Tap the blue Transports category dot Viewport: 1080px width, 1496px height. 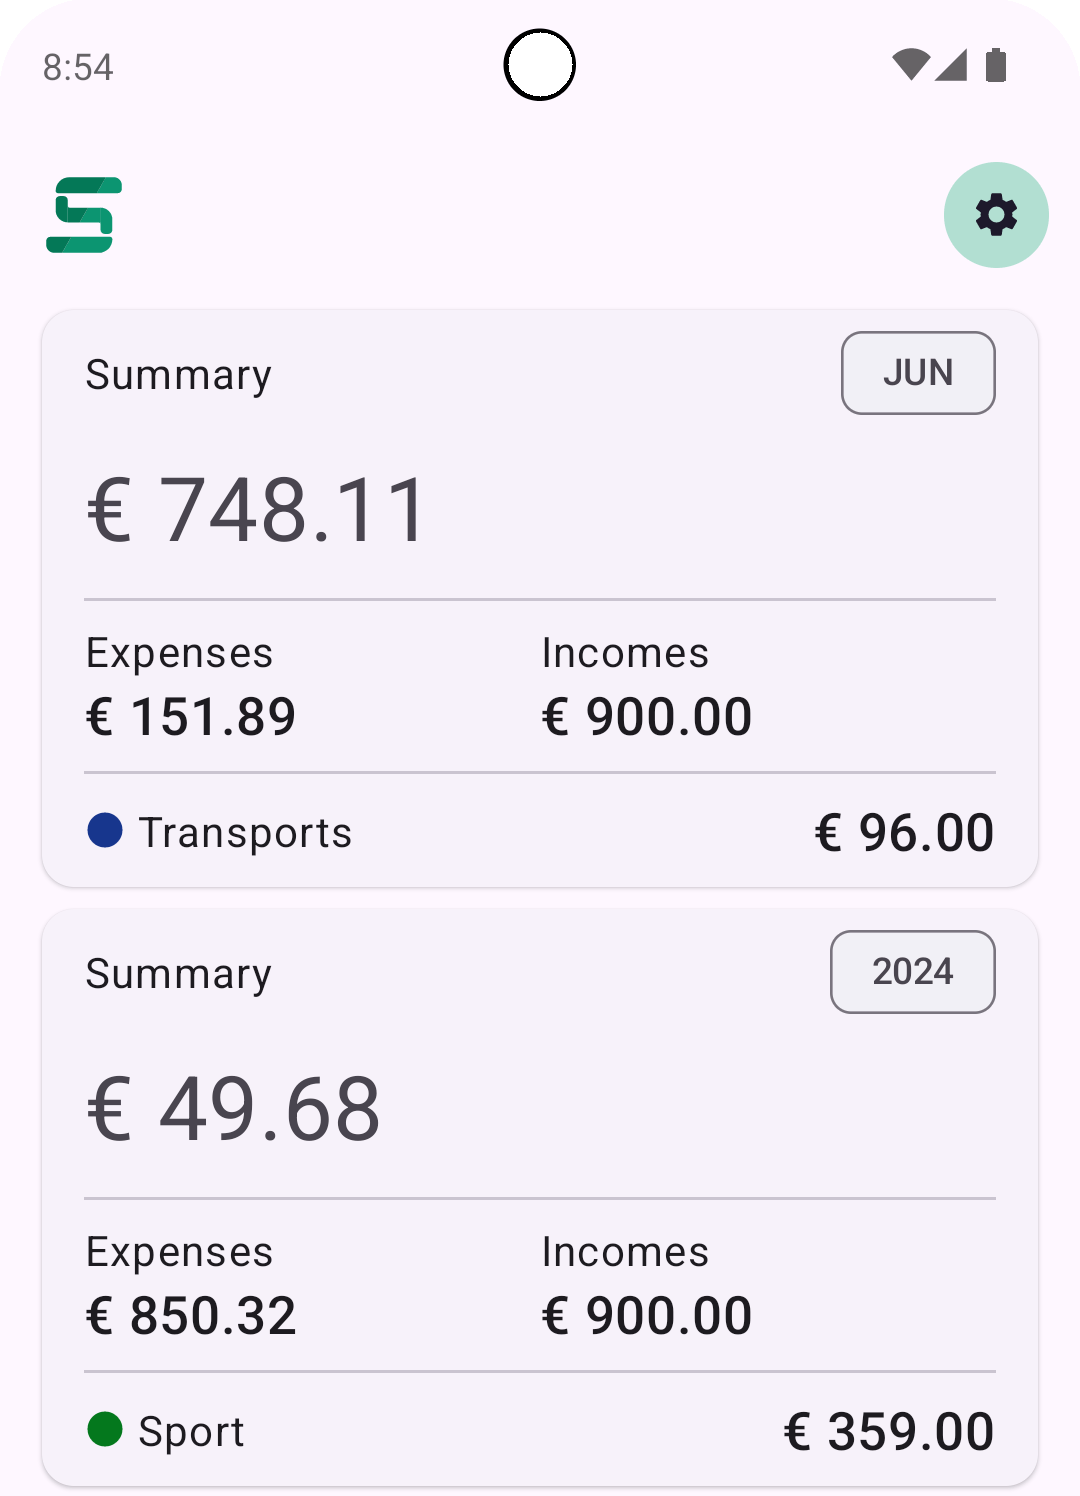pyautogui.click(x=105, y=830)
